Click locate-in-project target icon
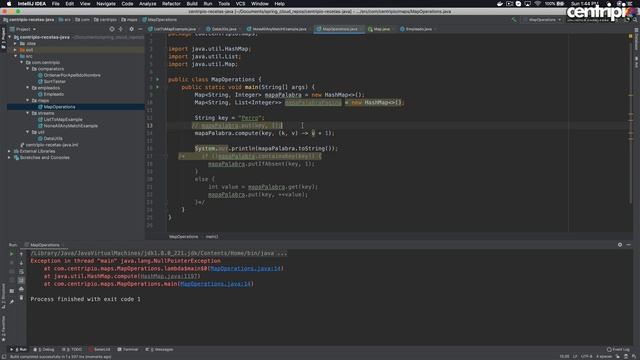640x360 pixels. pos(112,29)
